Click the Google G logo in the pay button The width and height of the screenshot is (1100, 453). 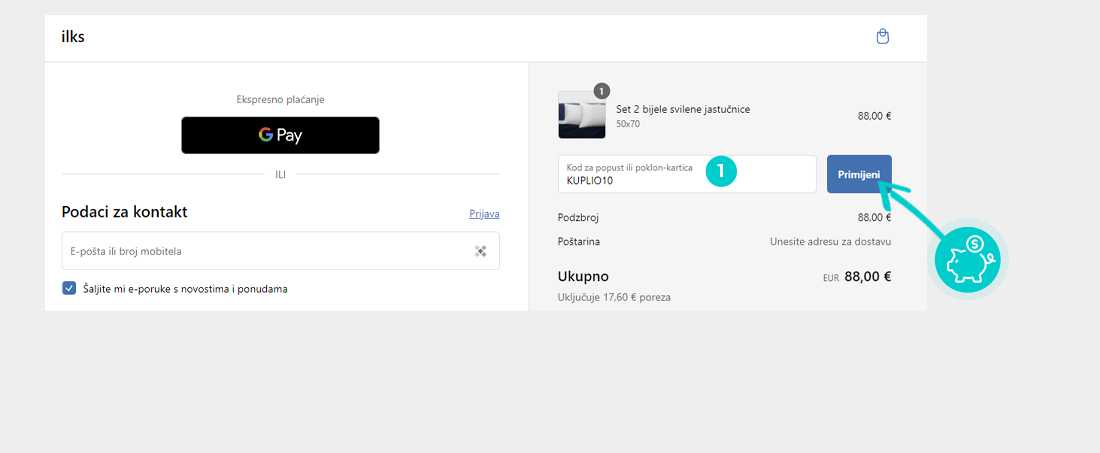coord(266,135)
